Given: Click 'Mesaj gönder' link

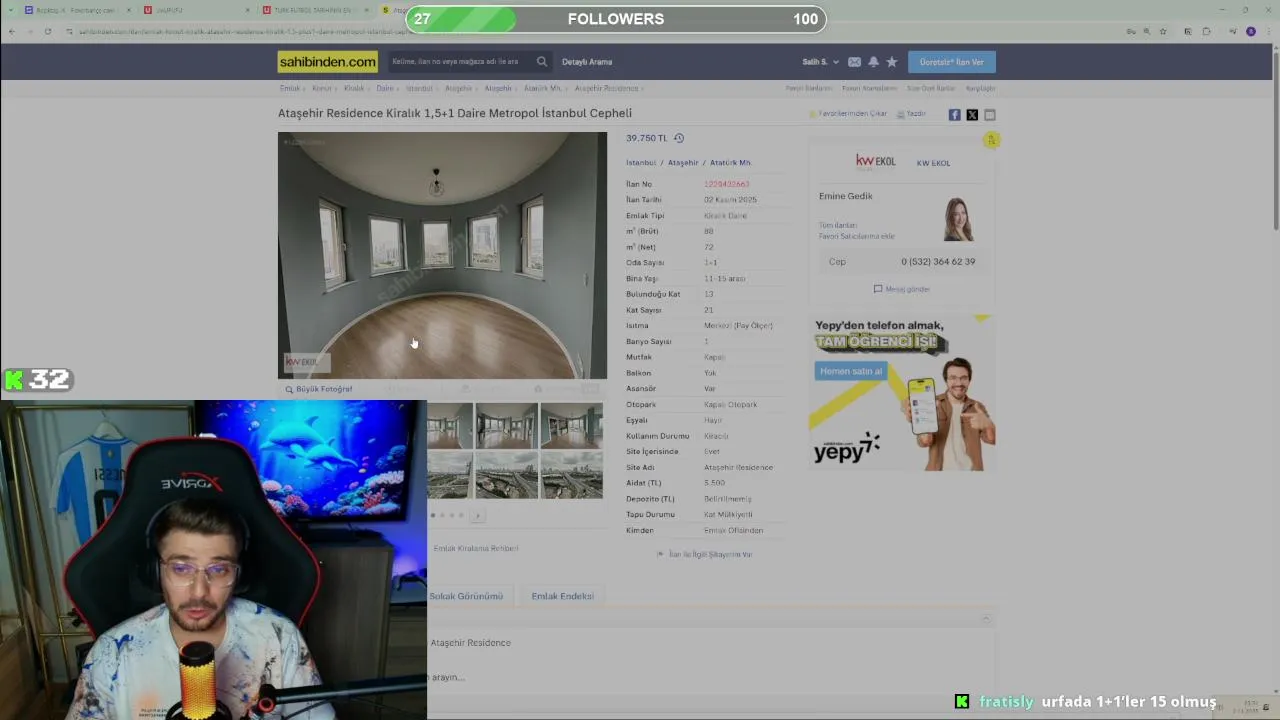Looking at the screenshot, I should point(902,289).
